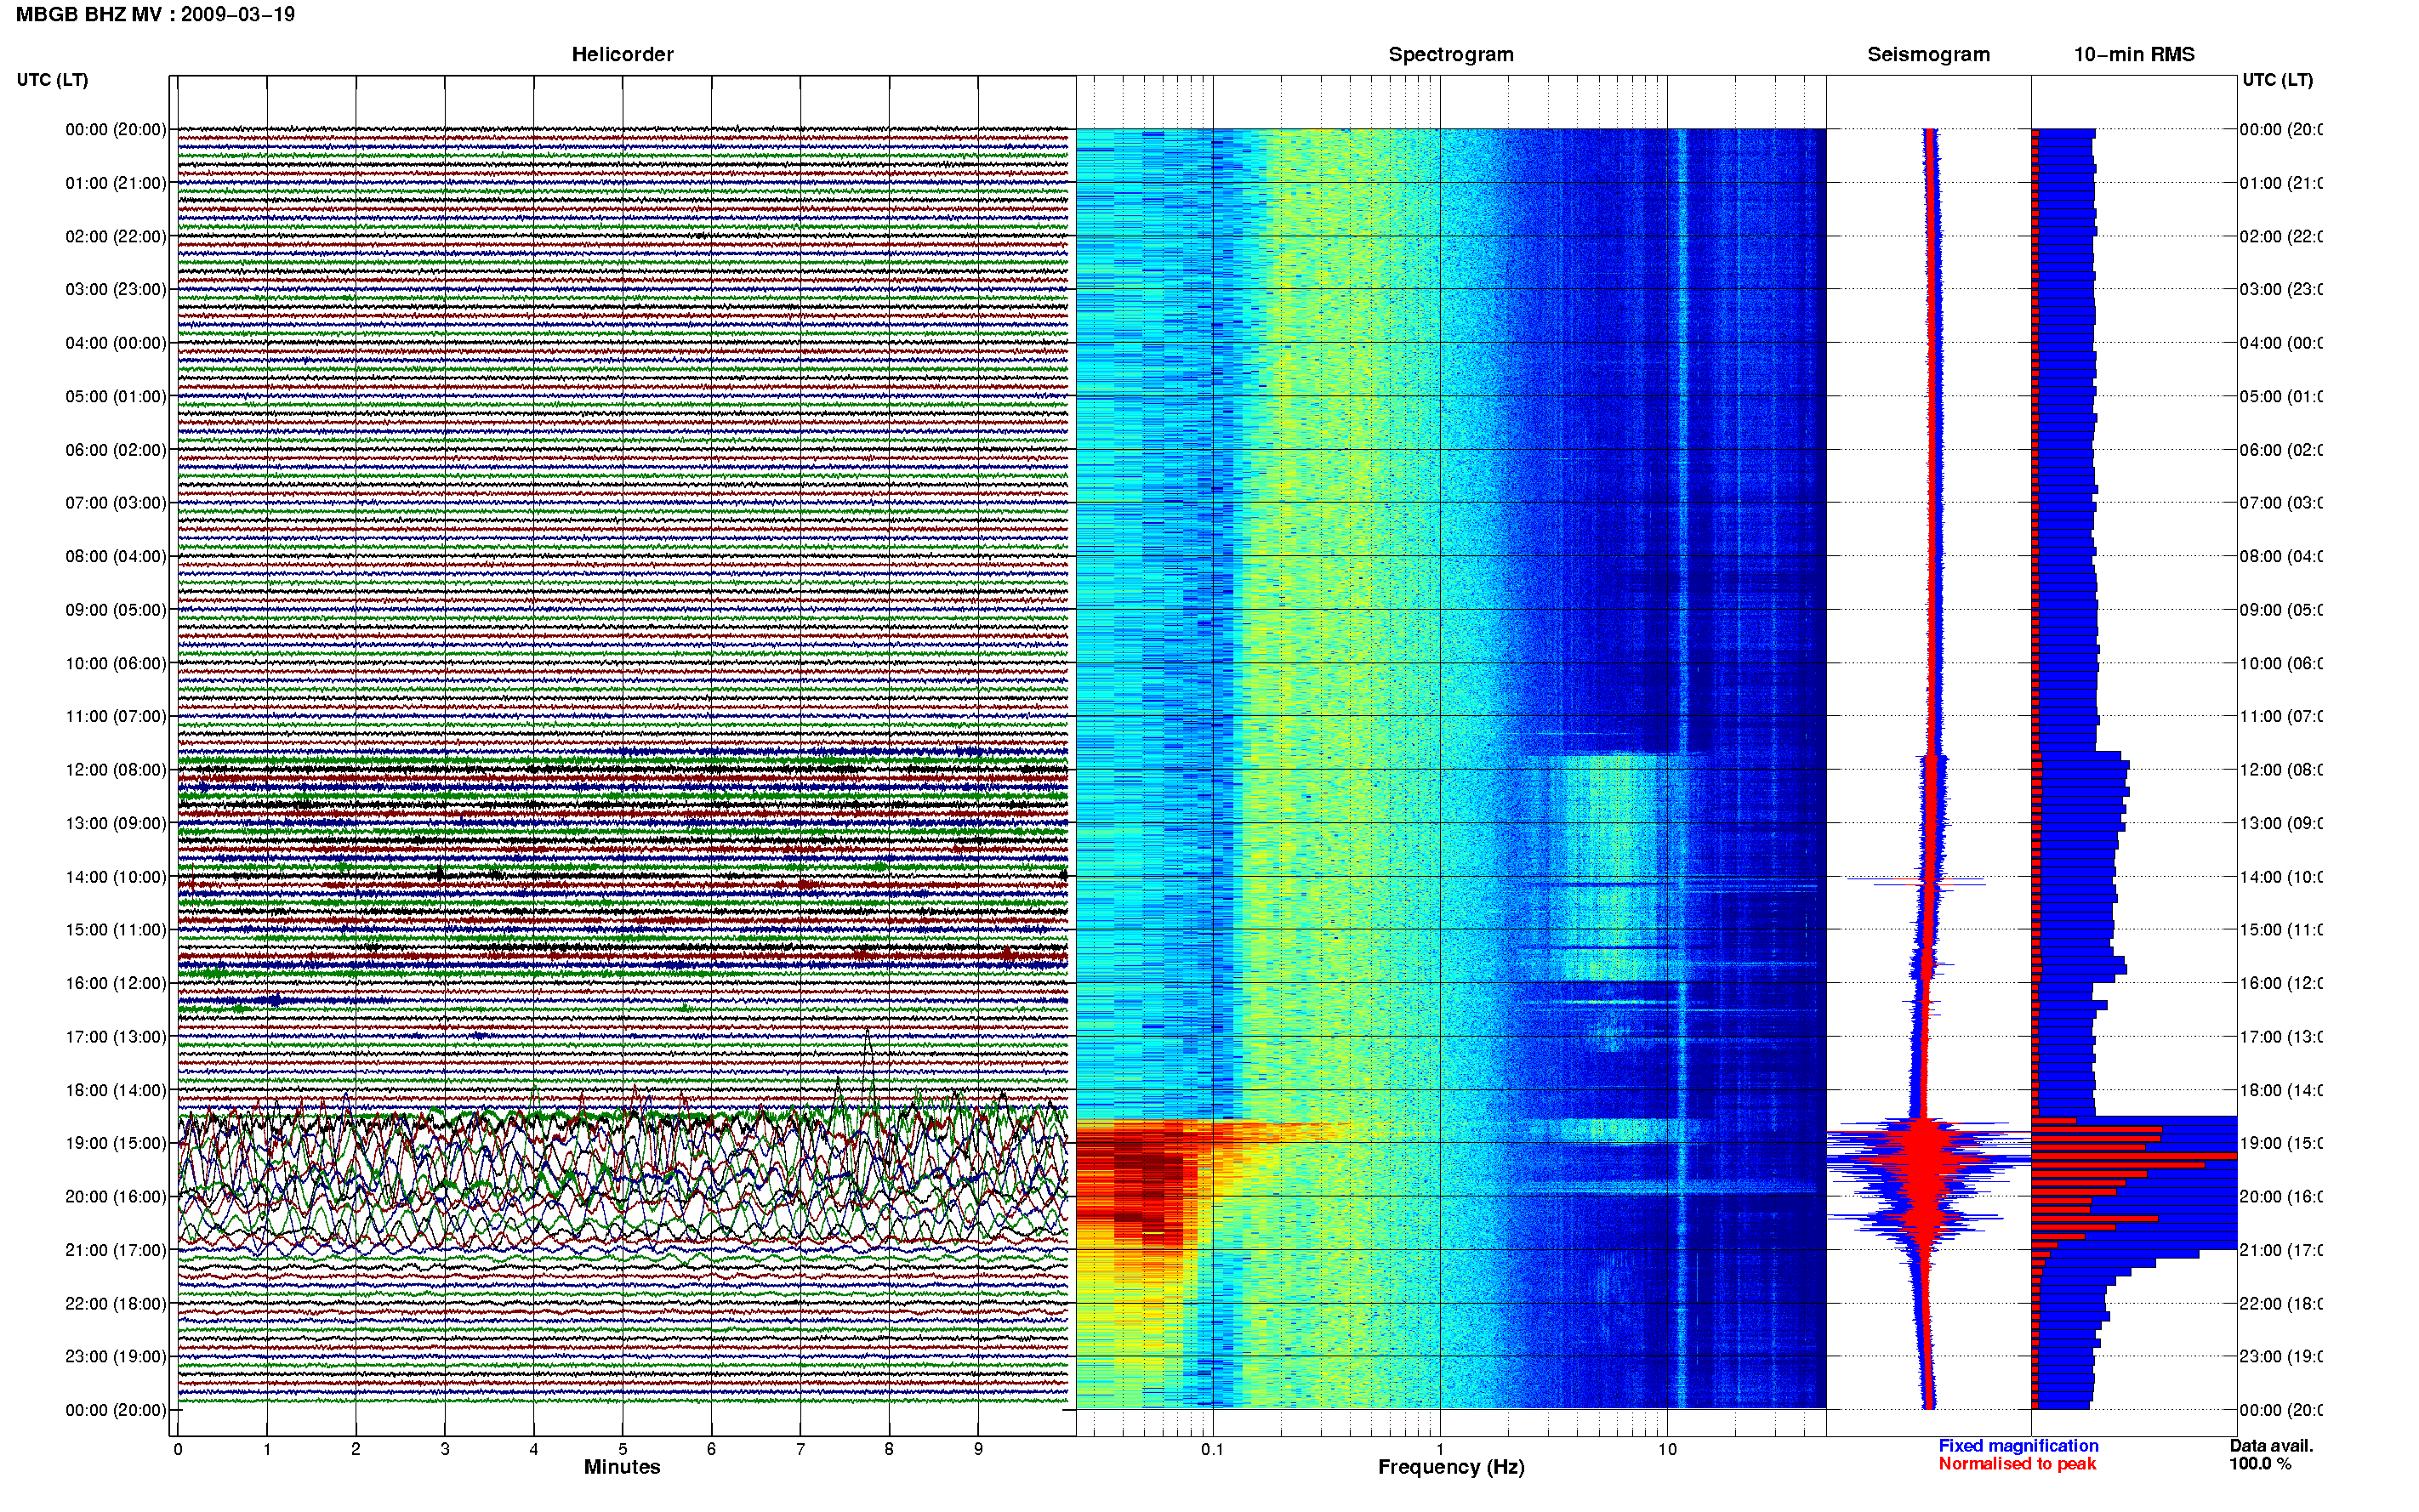2419x1512 pixels.
Task: Click the '3' tick on the Minutes axis
Action: pos(445,1449)
